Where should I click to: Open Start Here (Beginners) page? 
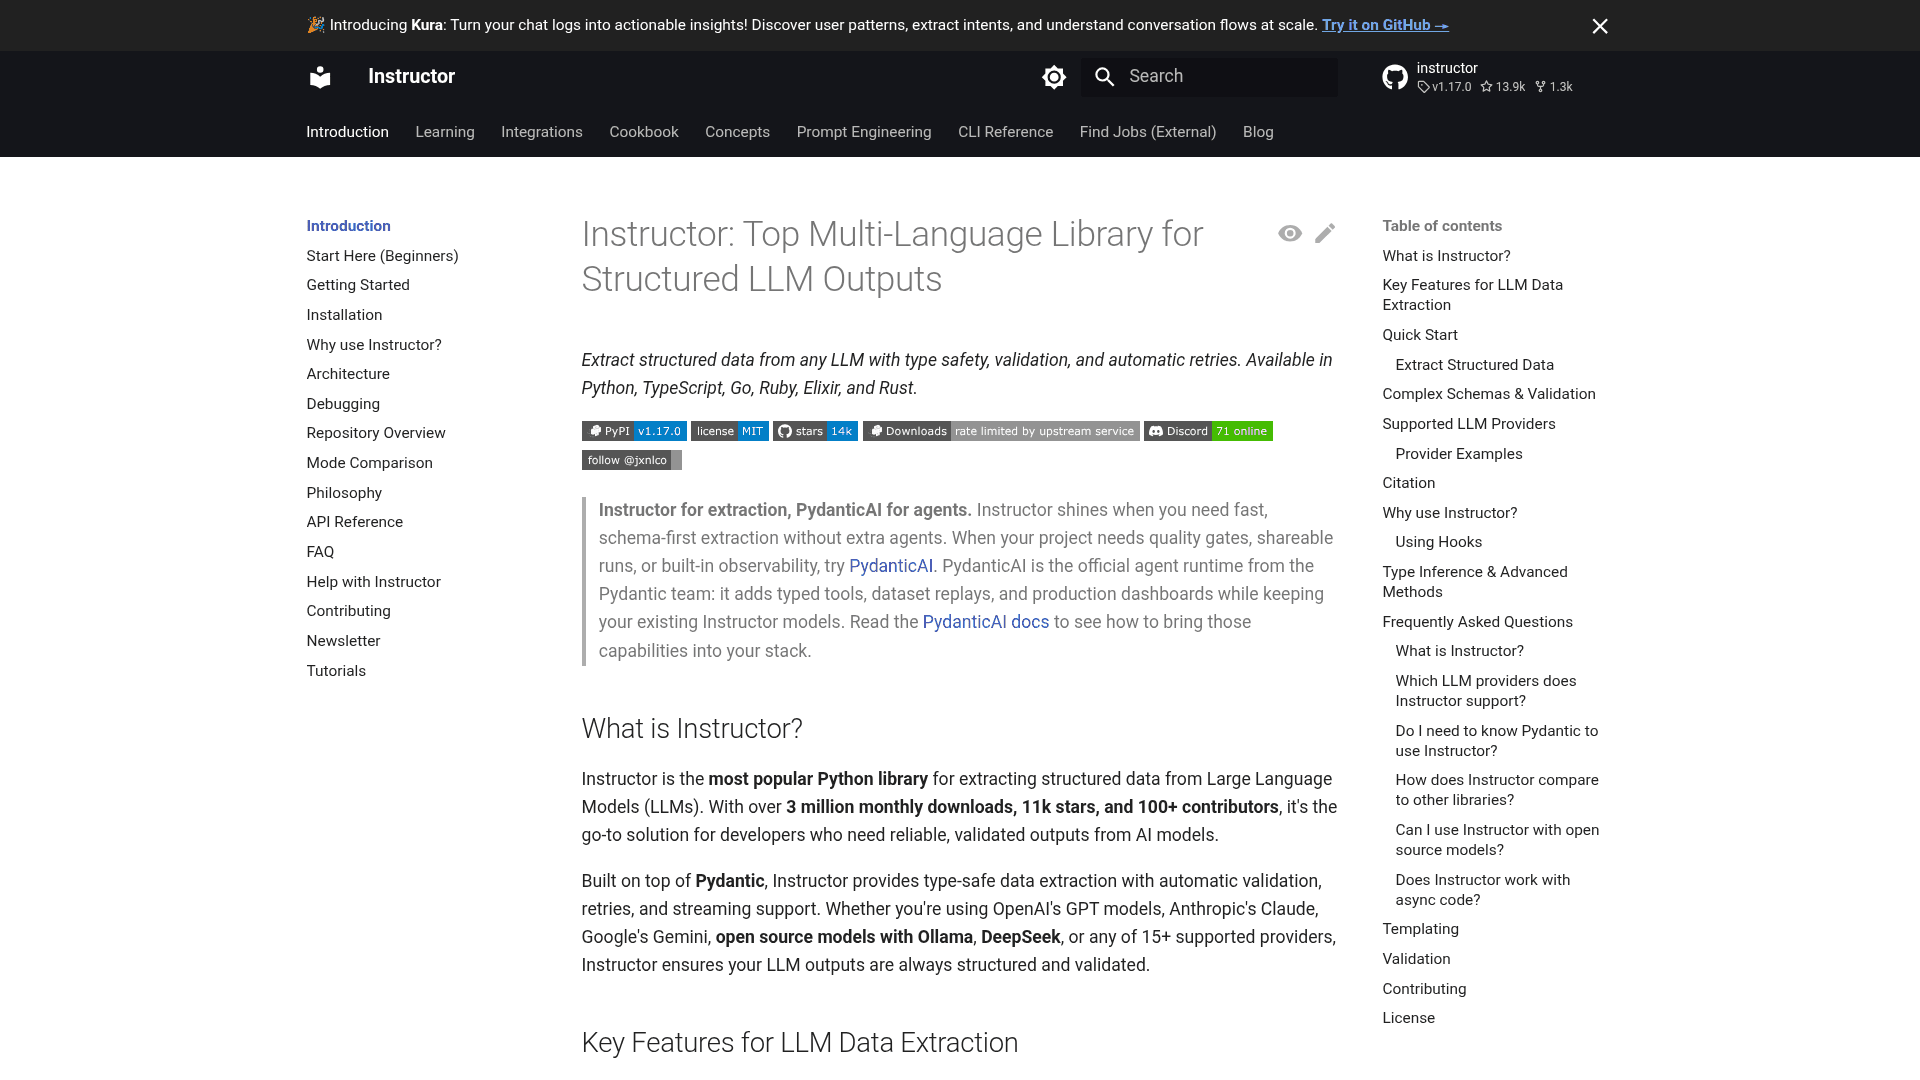pos(382,256)
